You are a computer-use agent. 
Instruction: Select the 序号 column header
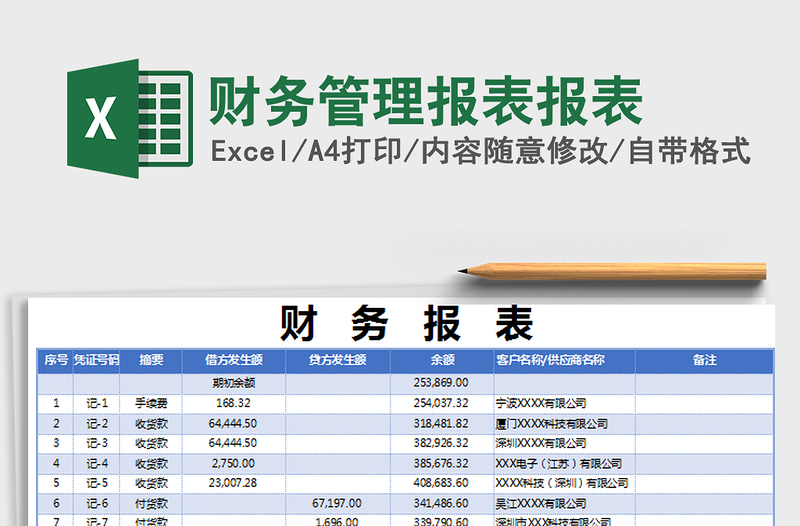click(x=56, y=360)
